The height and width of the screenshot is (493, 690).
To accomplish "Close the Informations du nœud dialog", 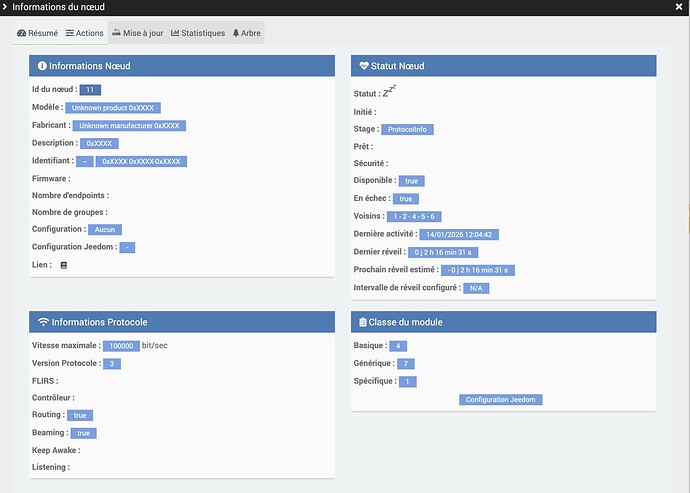I will [679, 7].
